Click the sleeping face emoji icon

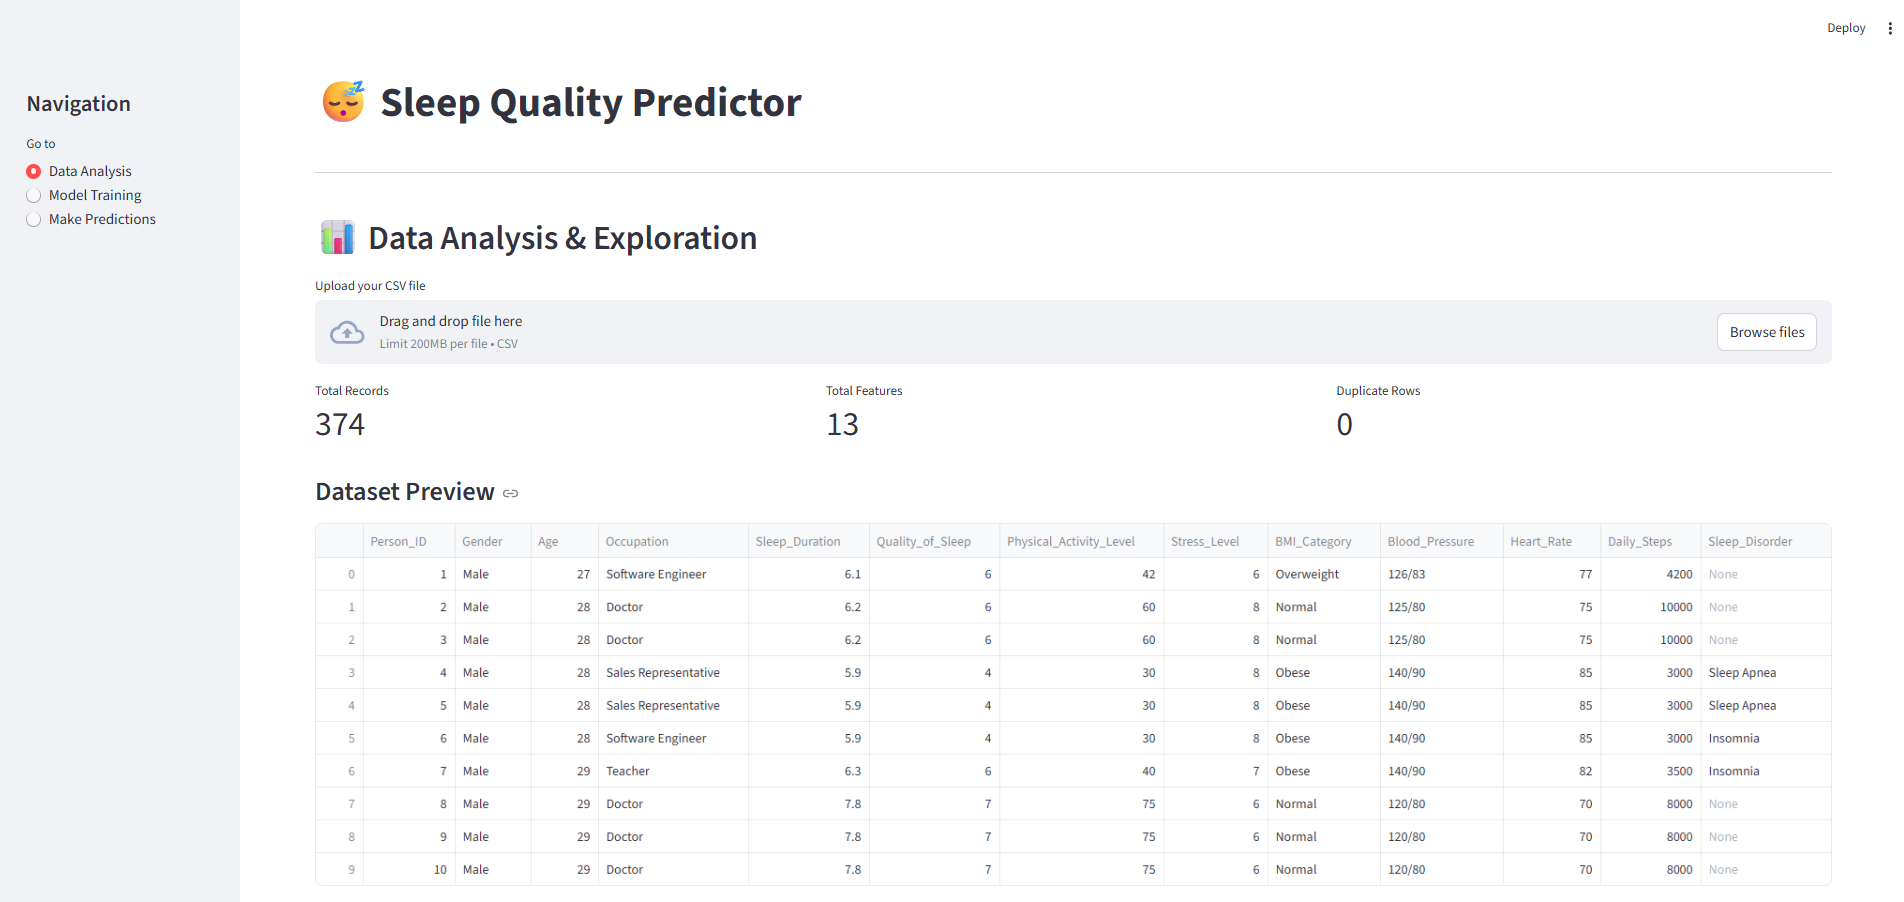[343, 102]
